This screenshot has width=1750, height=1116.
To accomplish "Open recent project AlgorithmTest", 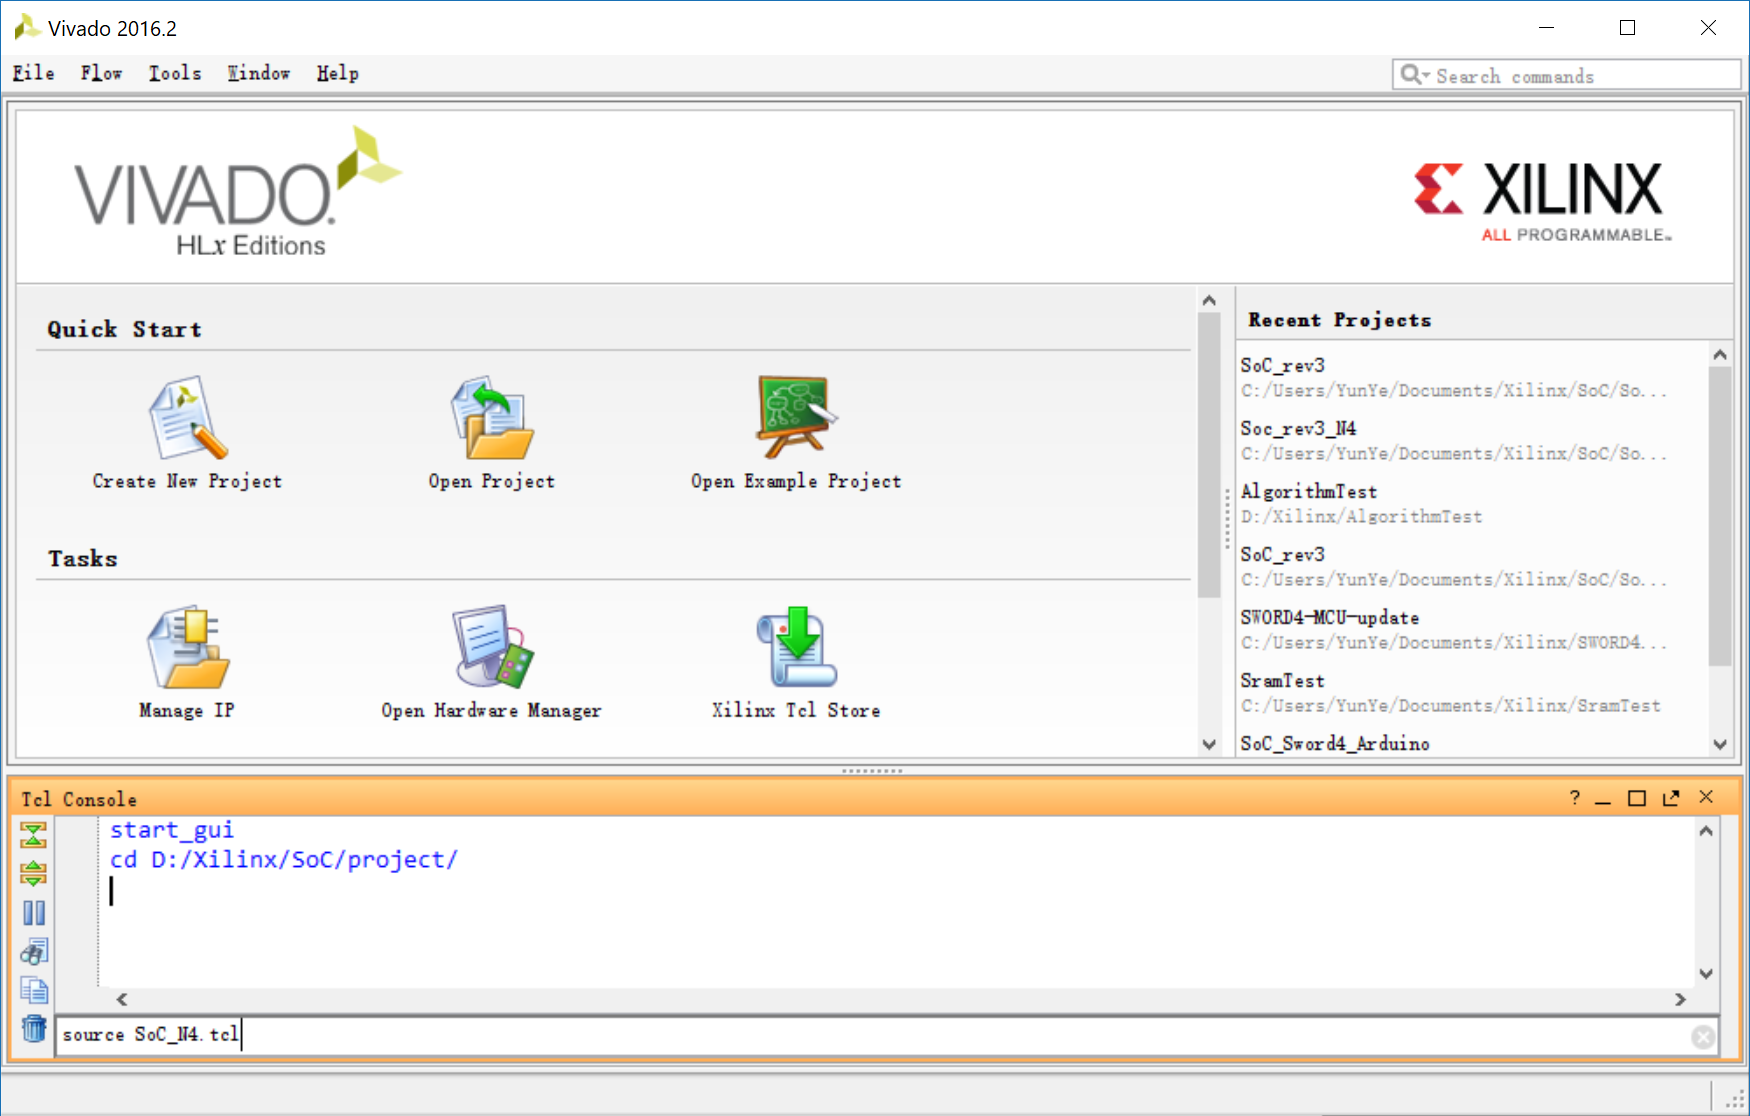I will [1309, 491].
